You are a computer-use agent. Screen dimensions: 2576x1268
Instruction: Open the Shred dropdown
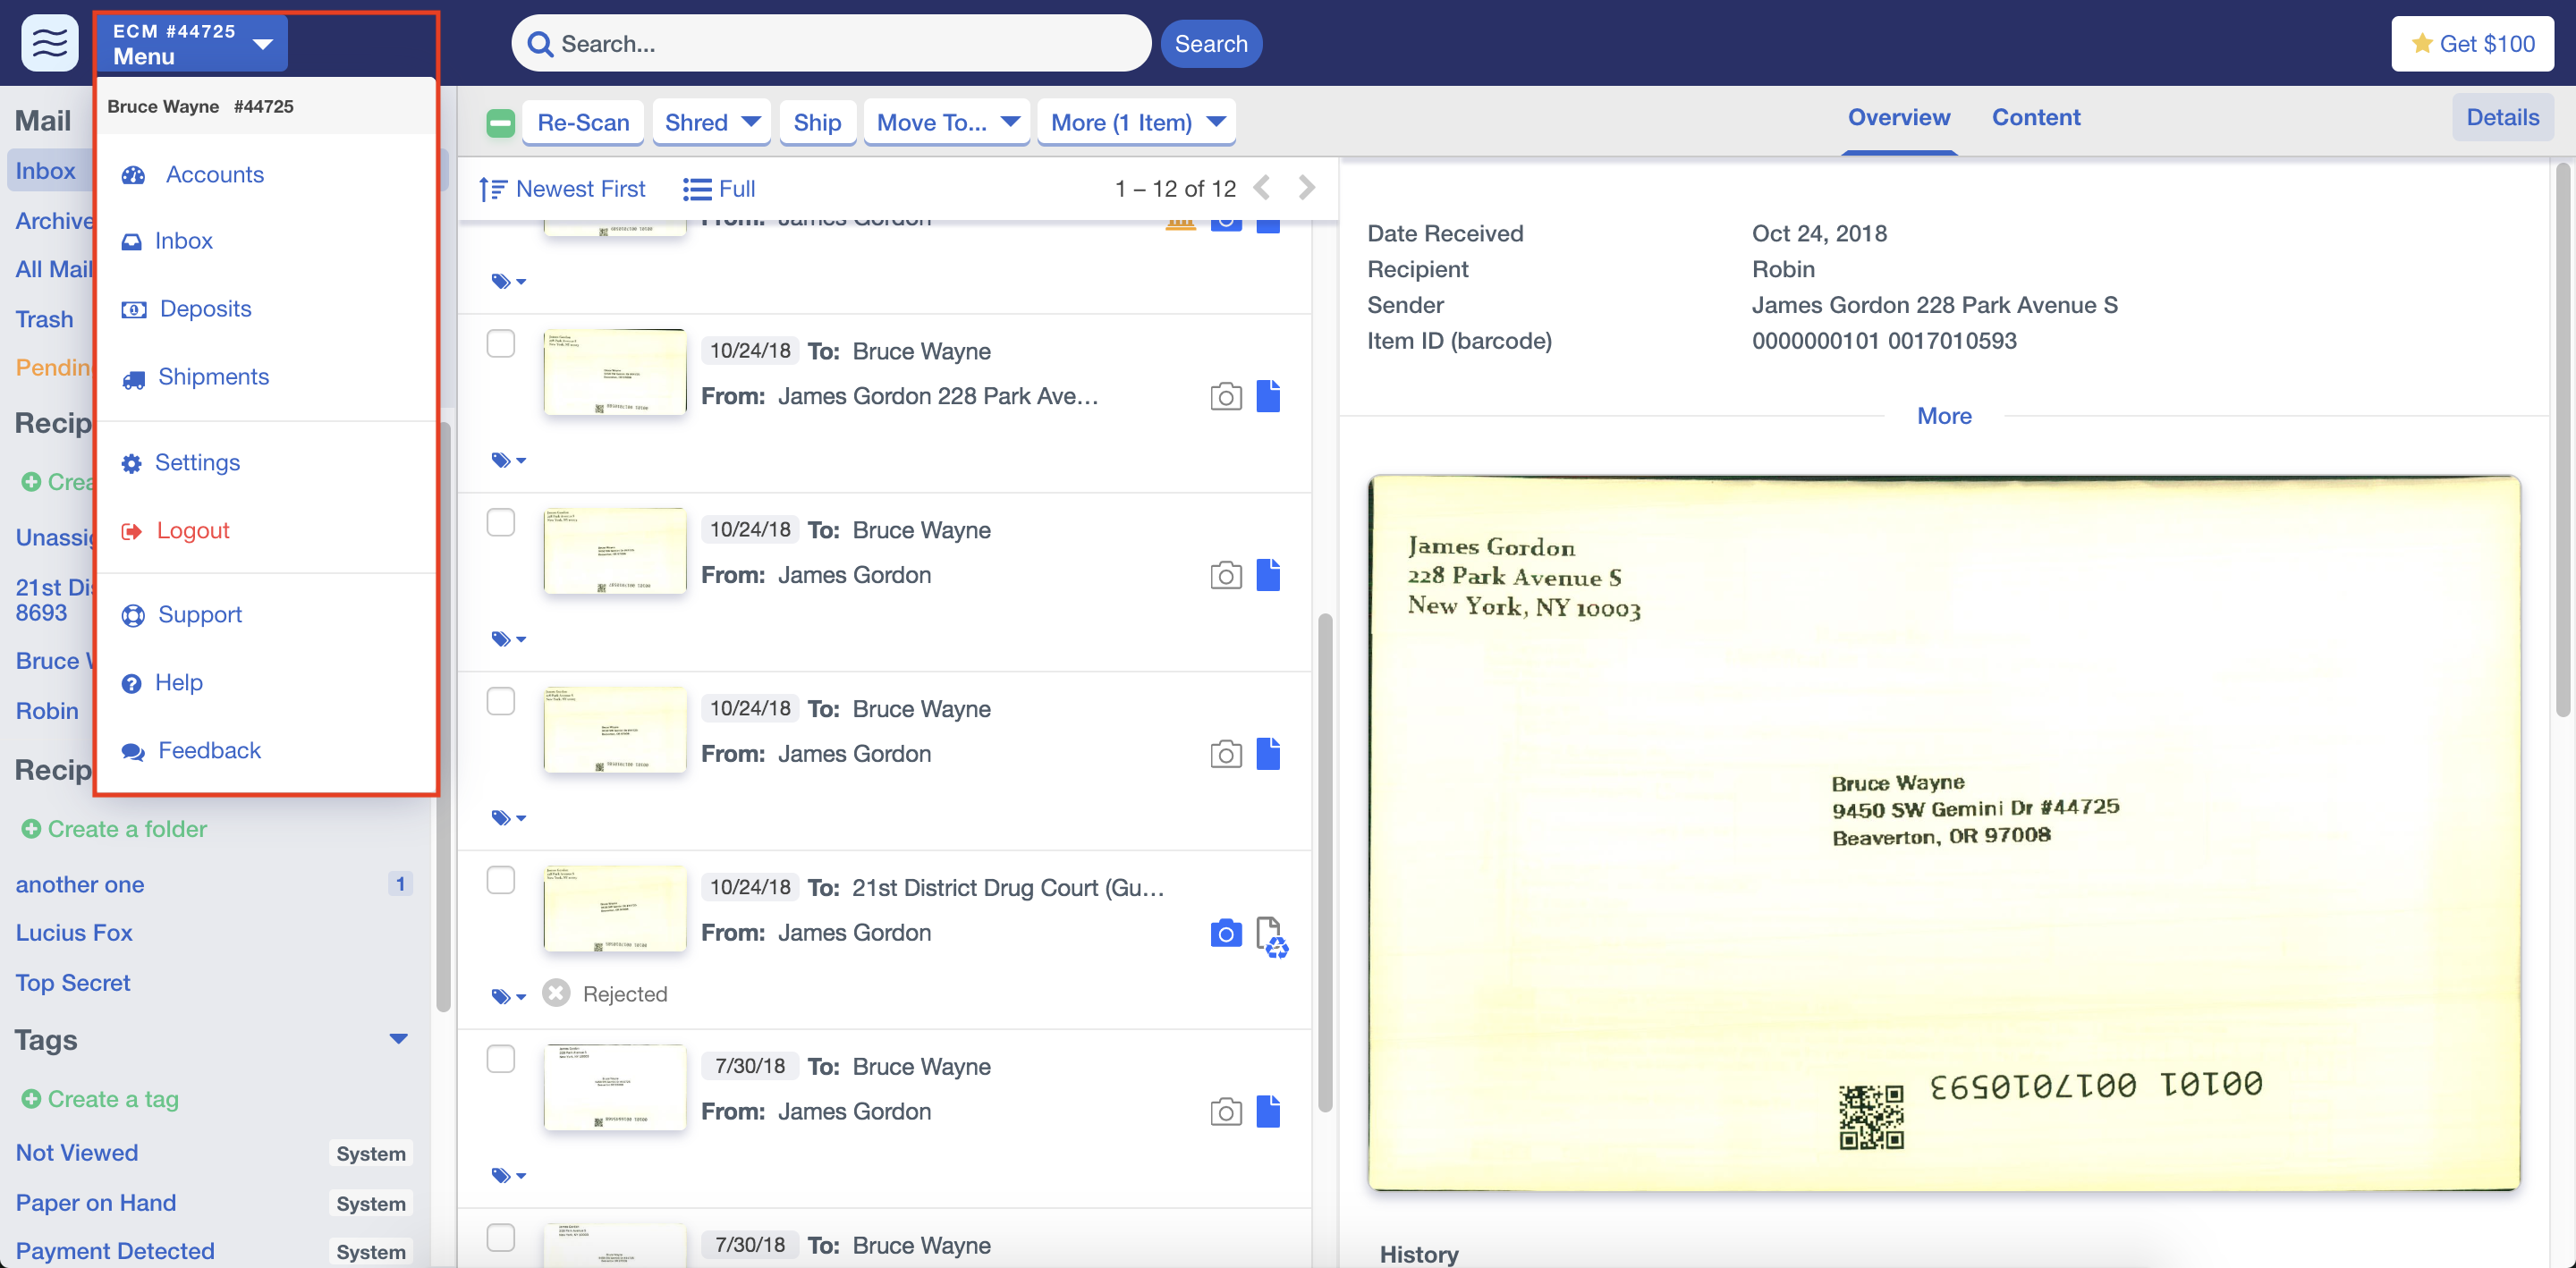tap(711, 122)
